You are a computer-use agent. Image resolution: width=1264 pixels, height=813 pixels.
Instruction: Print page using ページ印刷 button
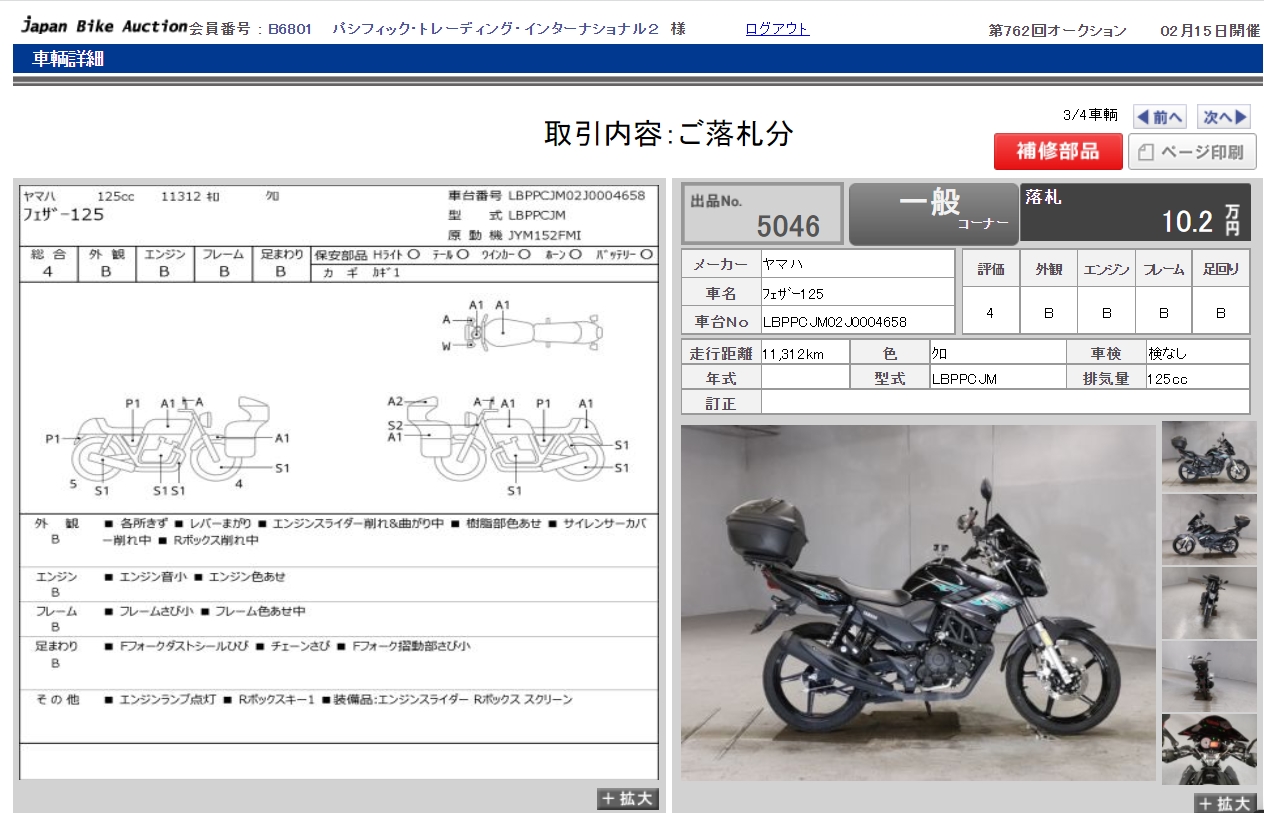[1192, 152]
